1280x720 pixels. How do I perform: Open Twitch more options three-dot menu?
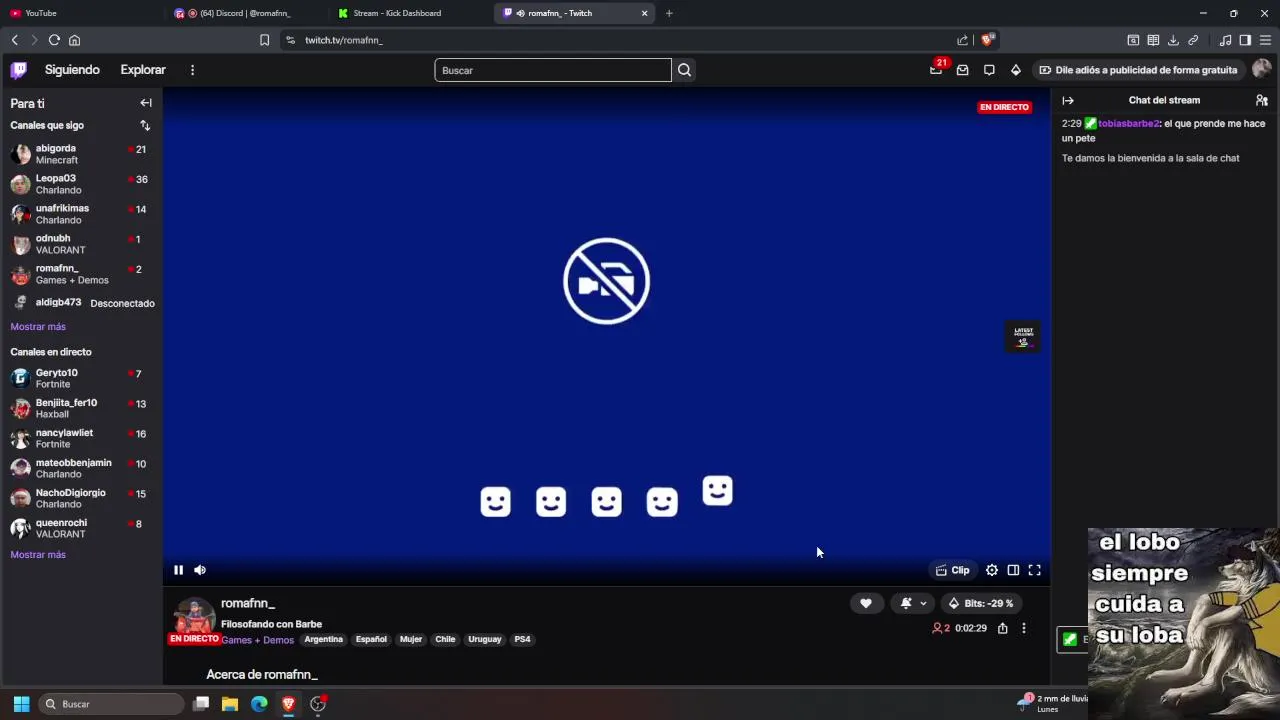tap(192, 70)
